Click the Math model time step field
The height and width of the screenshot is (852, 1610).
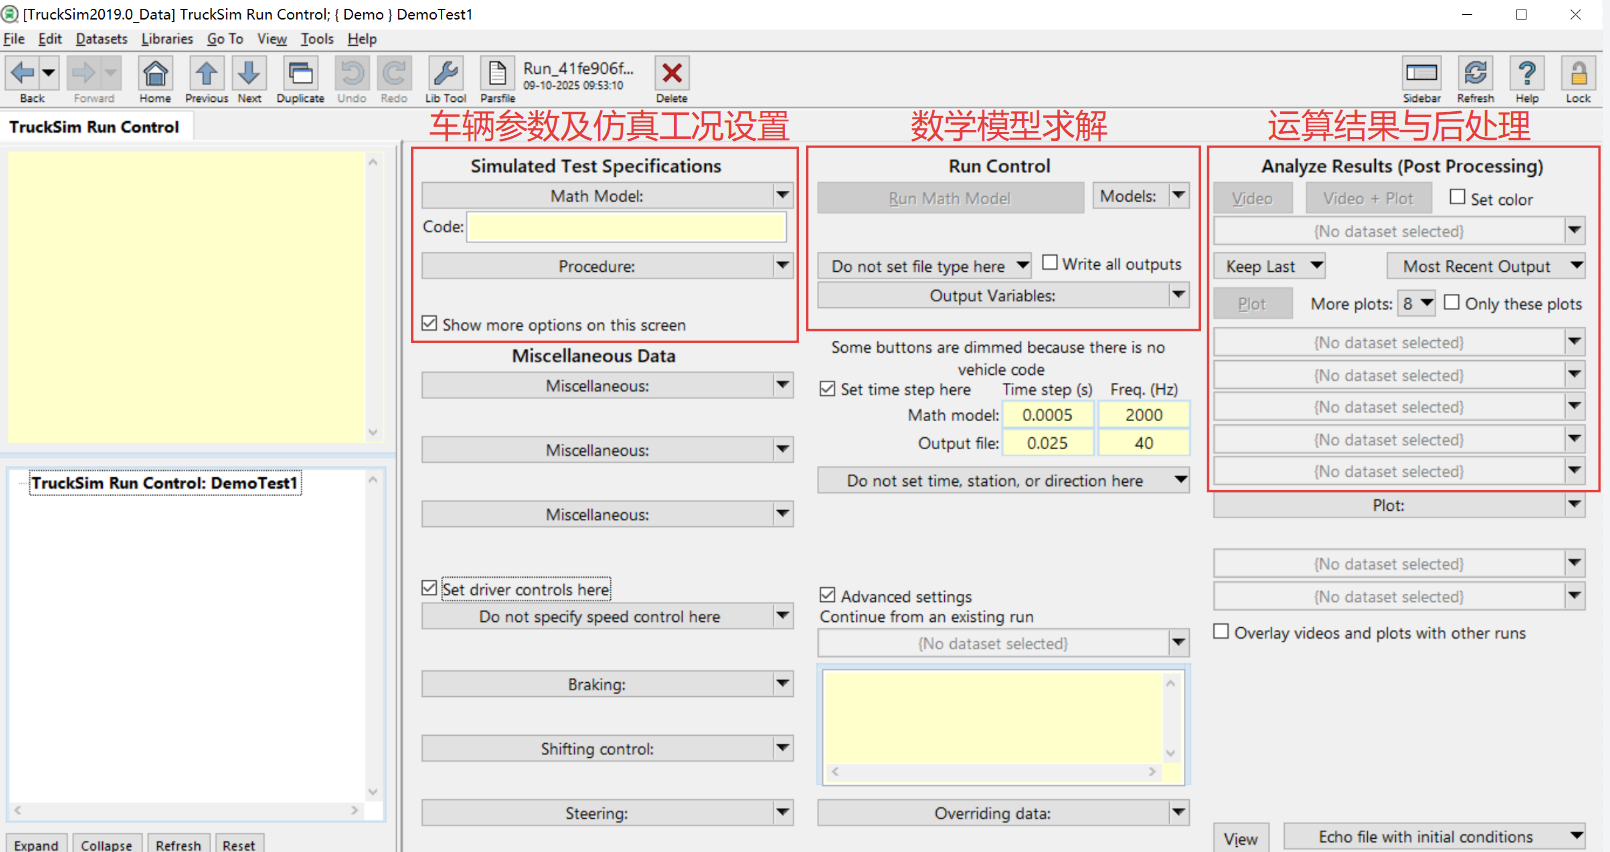pyautogui.click(x=1047, y=415)
